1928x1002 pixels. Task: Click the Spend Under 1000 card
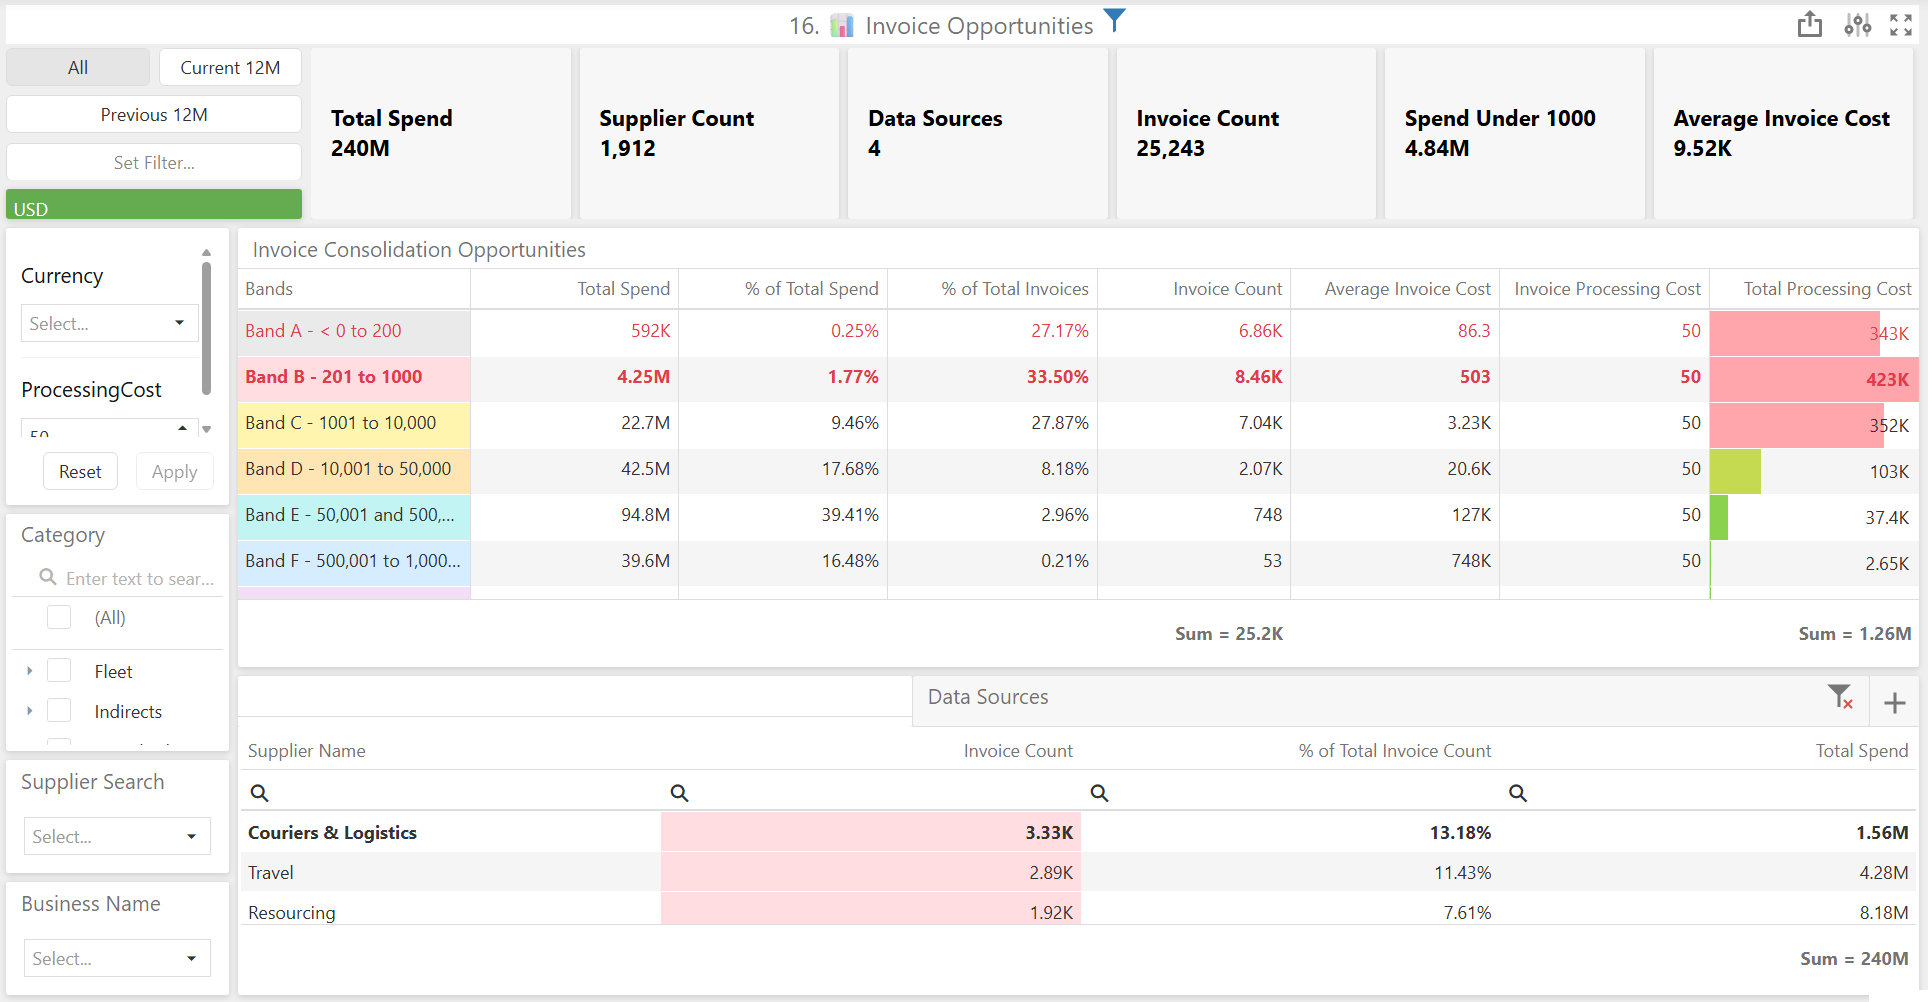pos(1515,133)
